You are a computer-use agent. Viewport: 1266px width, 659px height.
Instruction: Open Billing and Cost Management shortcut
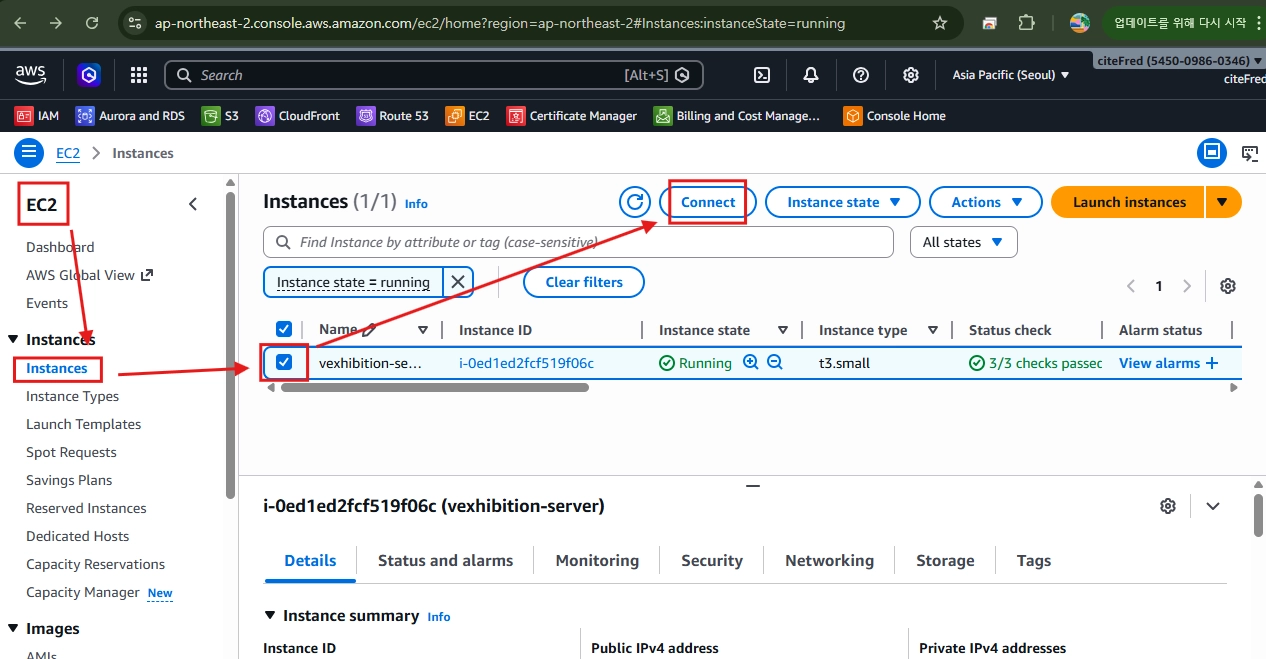[x=737, y=116]
